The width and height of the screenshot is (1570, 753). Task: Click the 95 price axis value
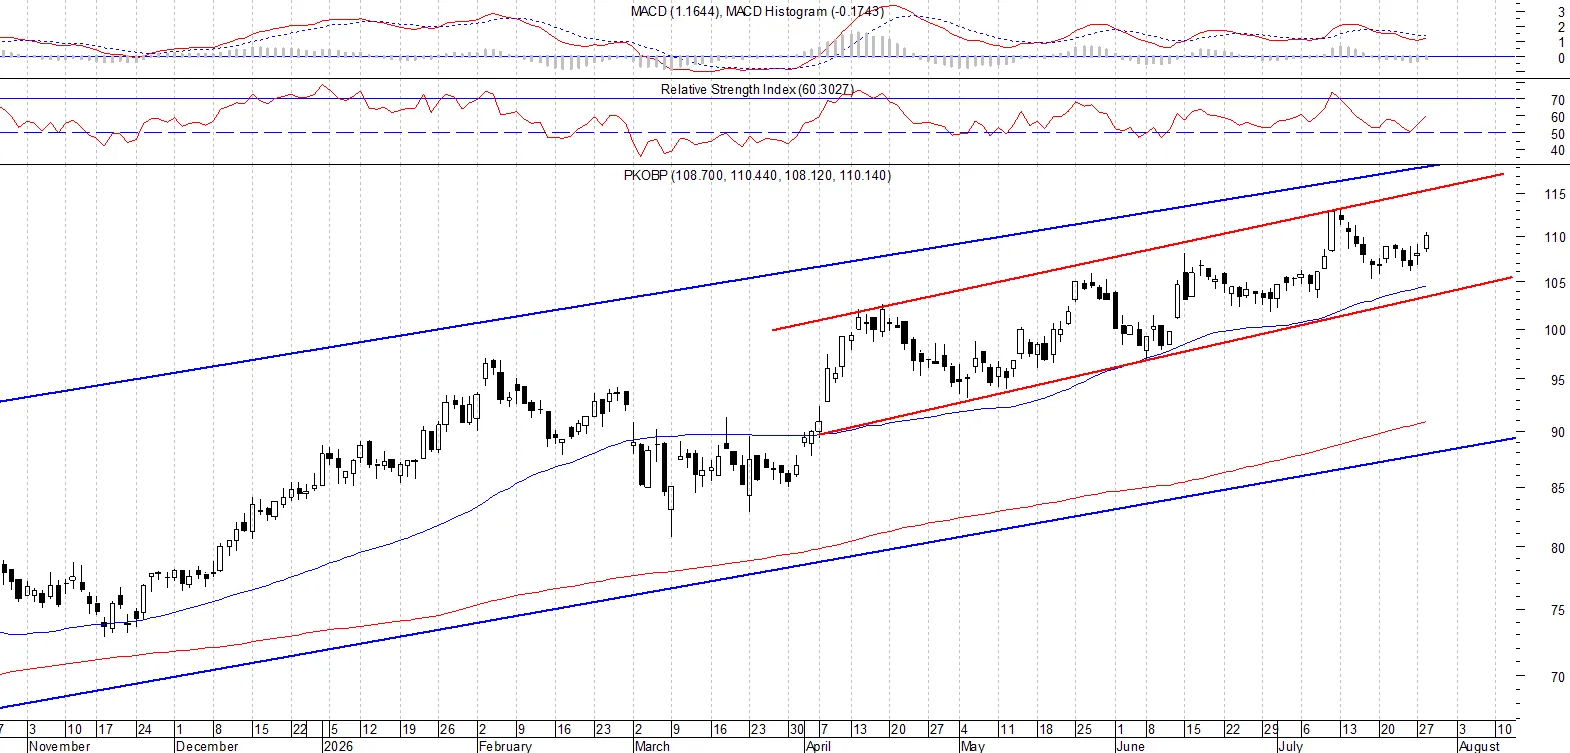[1558, 380]
